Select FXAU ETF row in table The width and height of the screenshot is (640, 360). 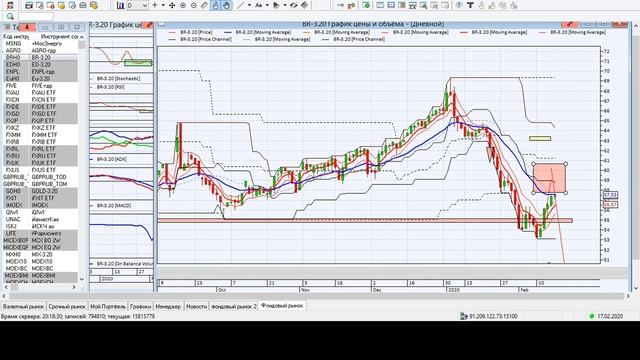click(40, 93)
